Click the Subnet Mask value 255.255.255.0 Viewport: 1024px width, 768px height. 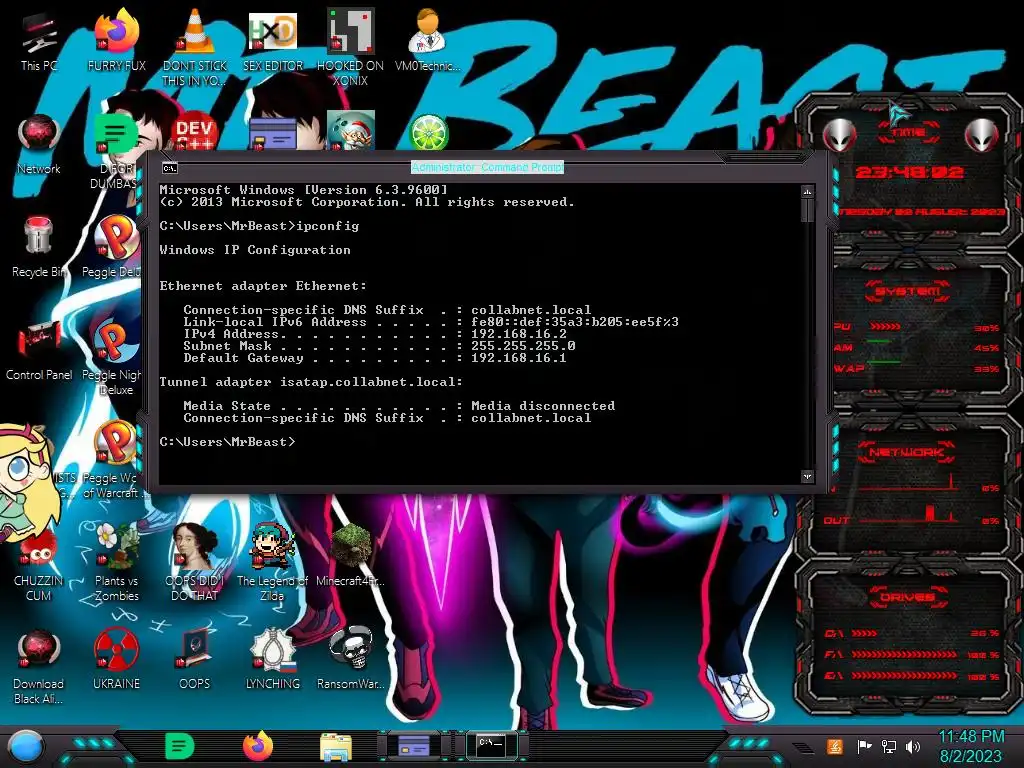click(x=523, y=345)
